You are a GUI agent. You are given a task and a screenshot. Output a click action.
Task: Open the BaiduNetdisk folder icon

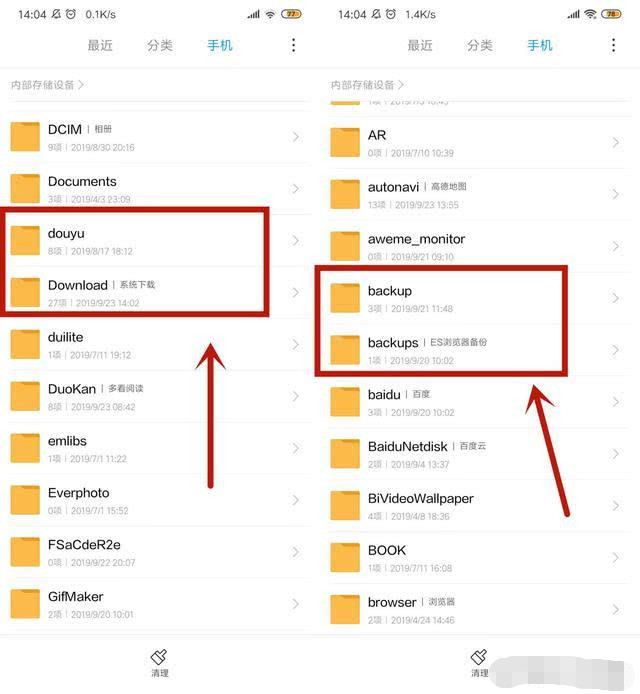click(x=345, y=454)
